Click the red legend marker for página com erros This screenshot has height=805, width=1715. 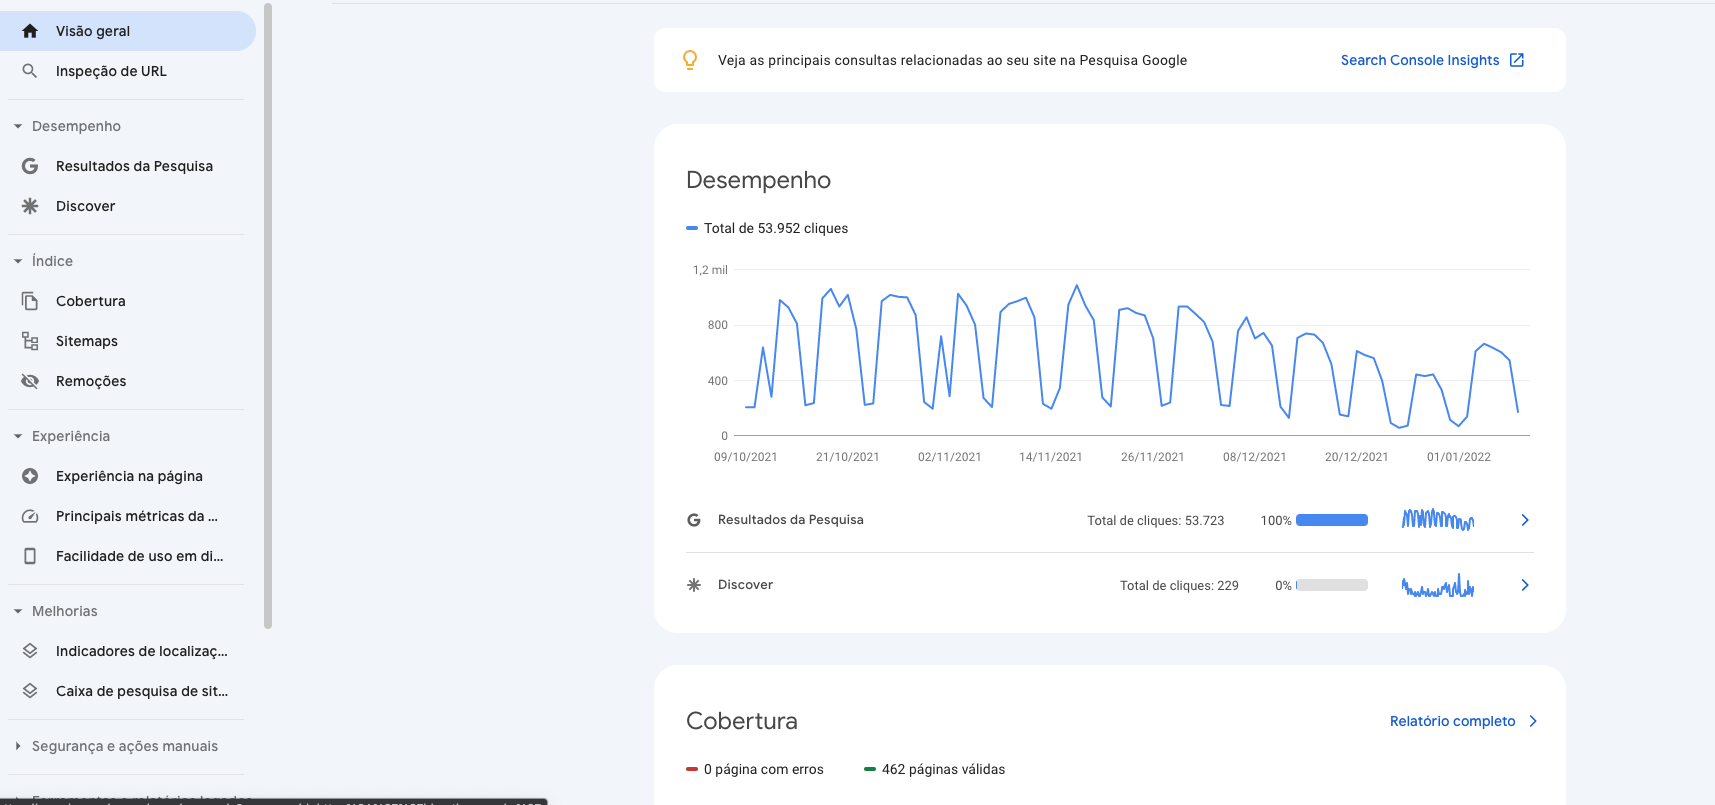point(691,769)
